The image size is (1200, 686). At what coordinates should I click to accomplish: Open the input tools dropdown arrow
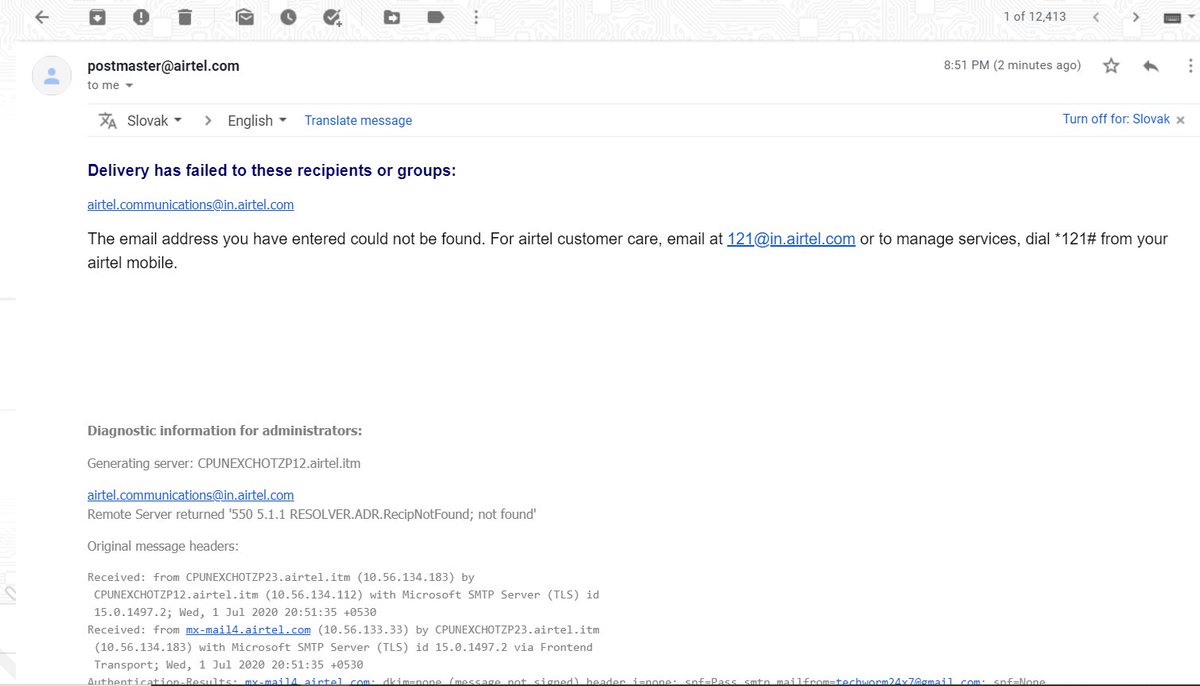pyautogui.click(x=1192, y=18)
